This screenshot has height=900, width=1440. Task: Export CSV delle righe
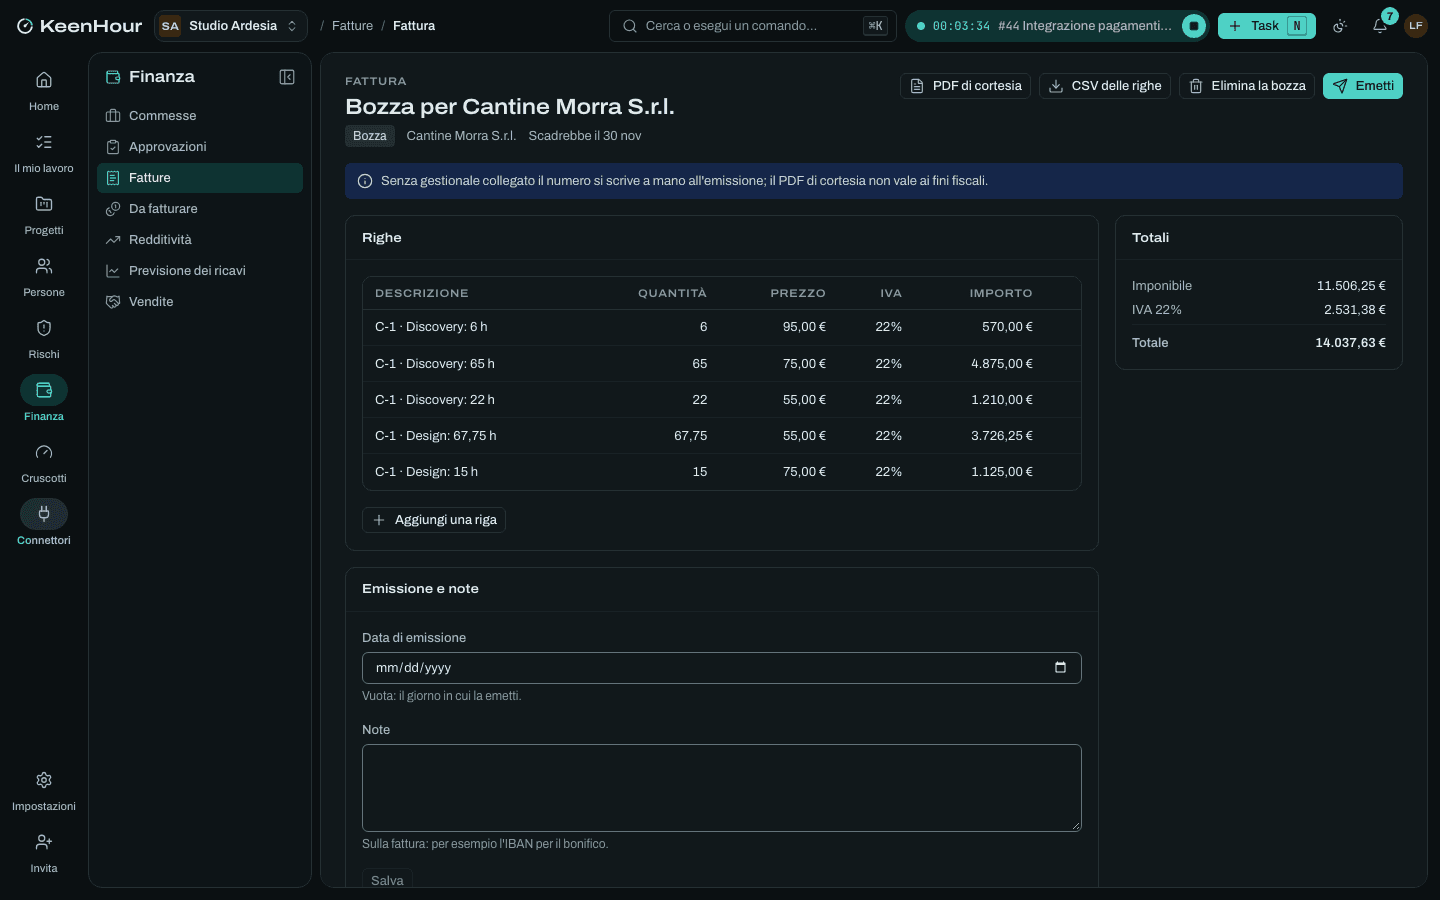coord(1105,86)
